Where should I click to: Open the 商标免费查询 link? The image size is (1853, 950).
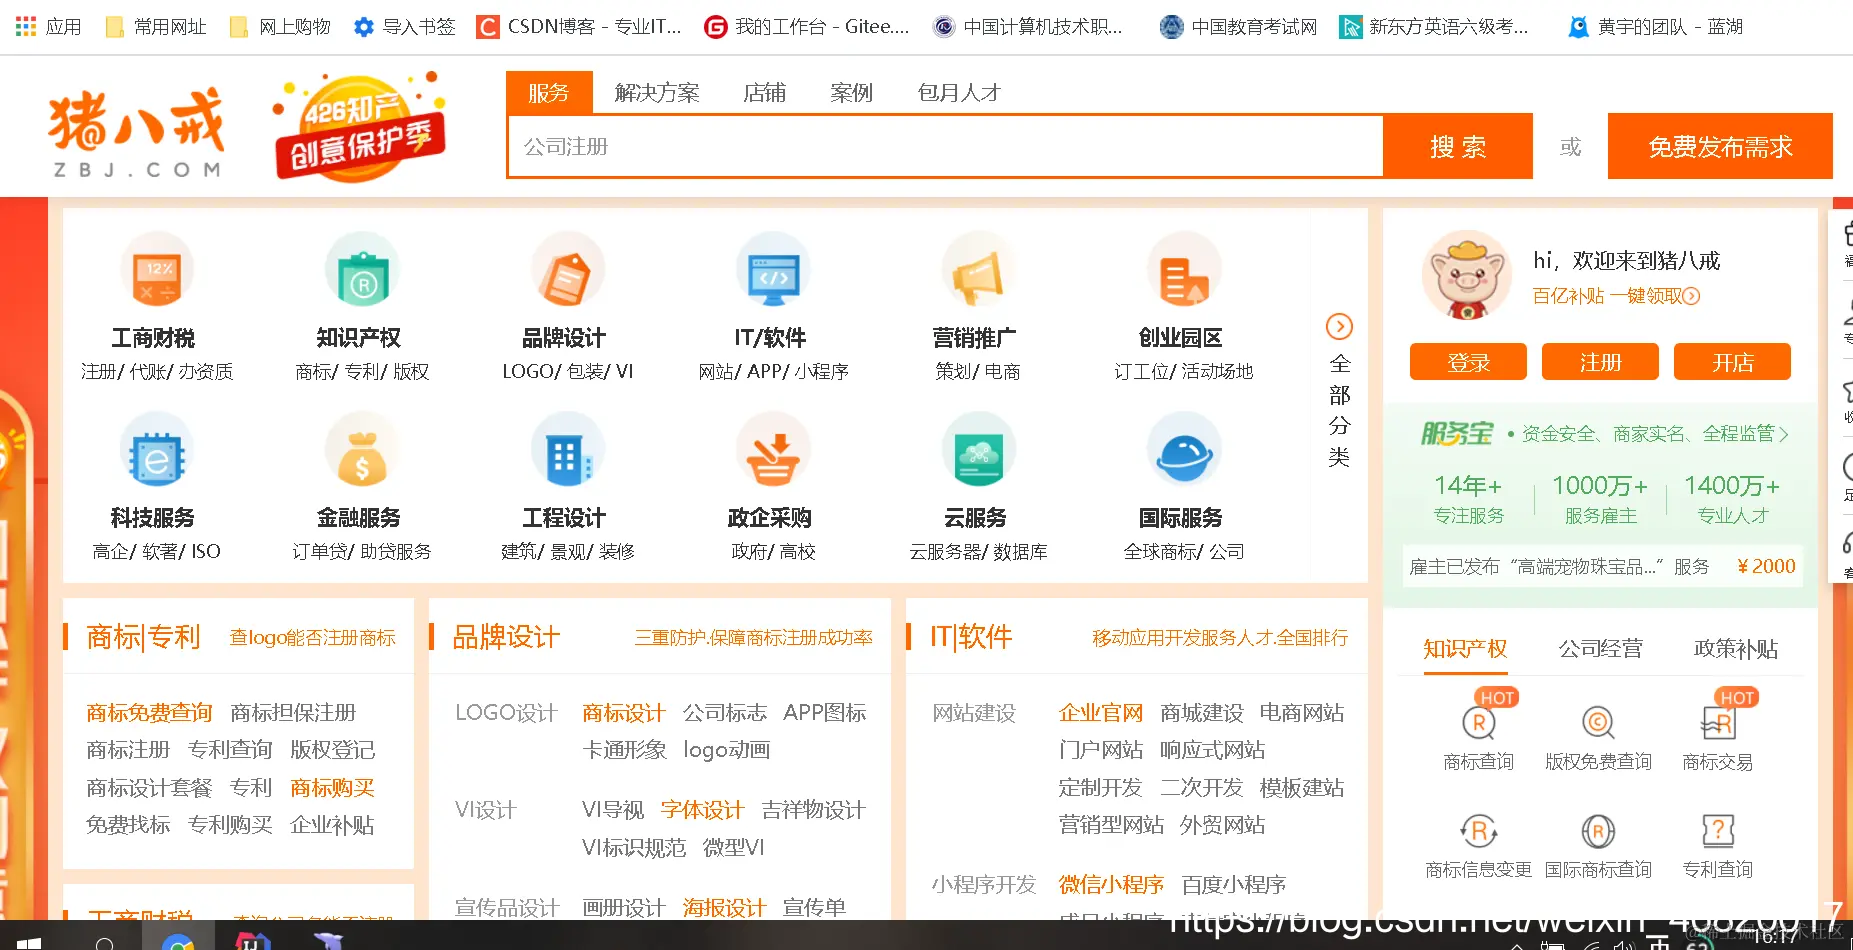click(148, 712)
